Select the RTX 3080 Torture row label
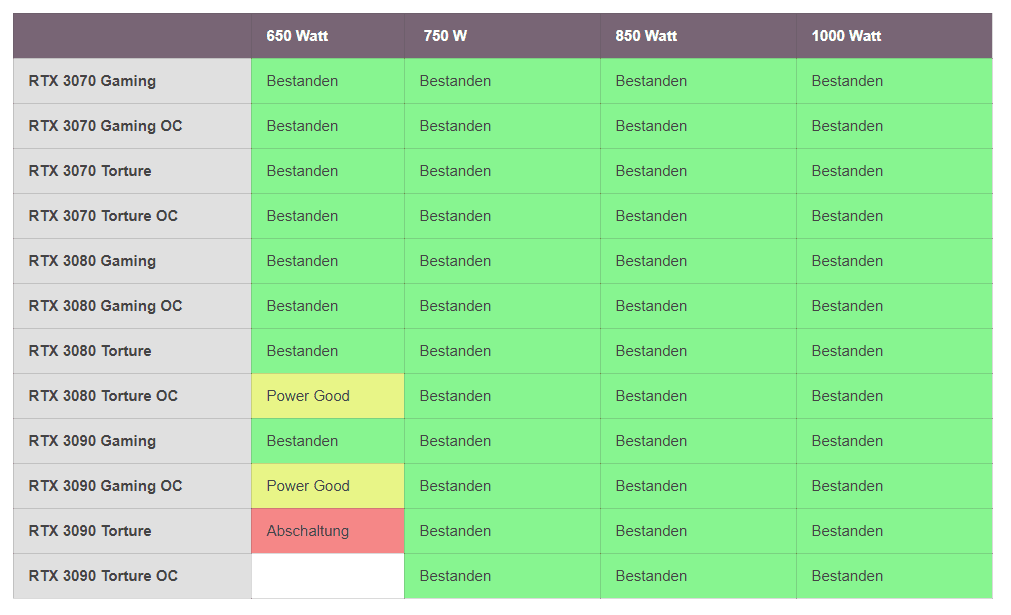The height and width of the screenshot is (615, 1011). (x=90, y=351)
